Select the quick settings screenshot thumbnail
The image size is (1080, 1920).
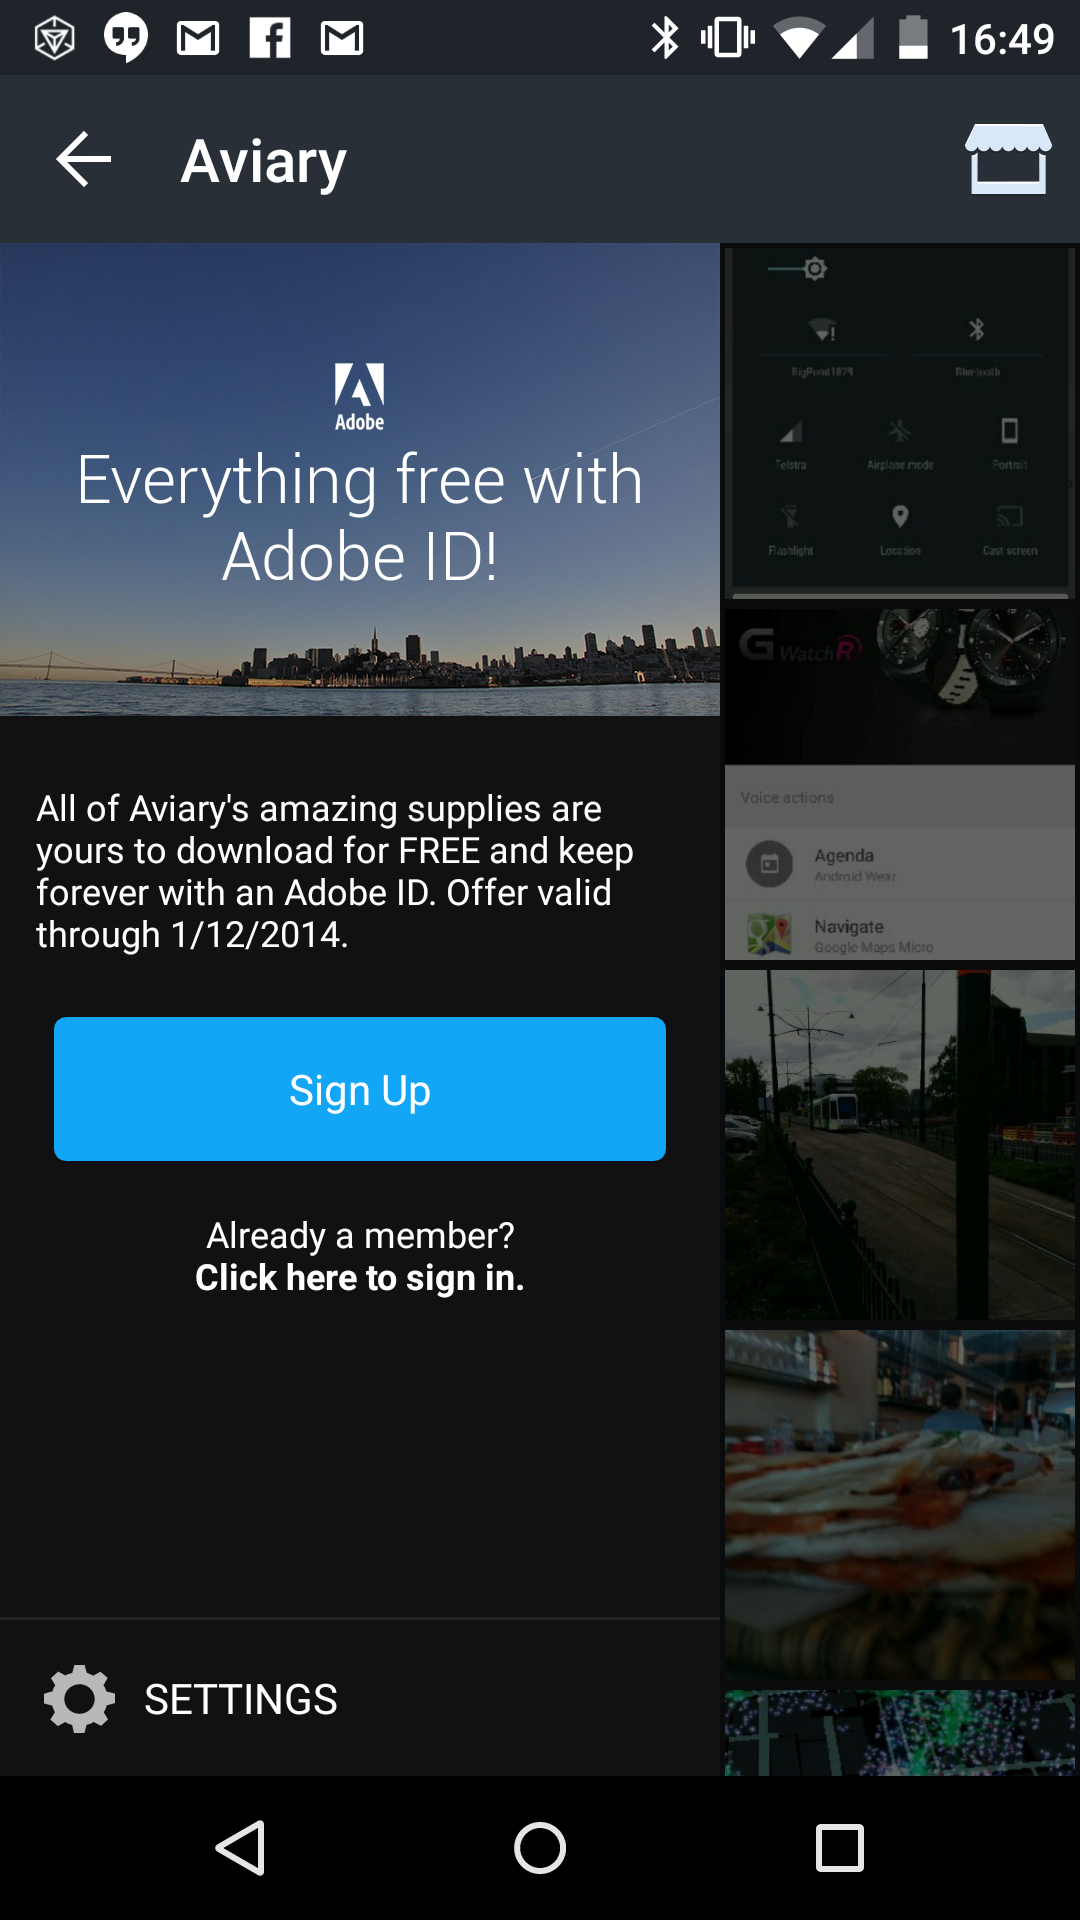click(900, 423)
